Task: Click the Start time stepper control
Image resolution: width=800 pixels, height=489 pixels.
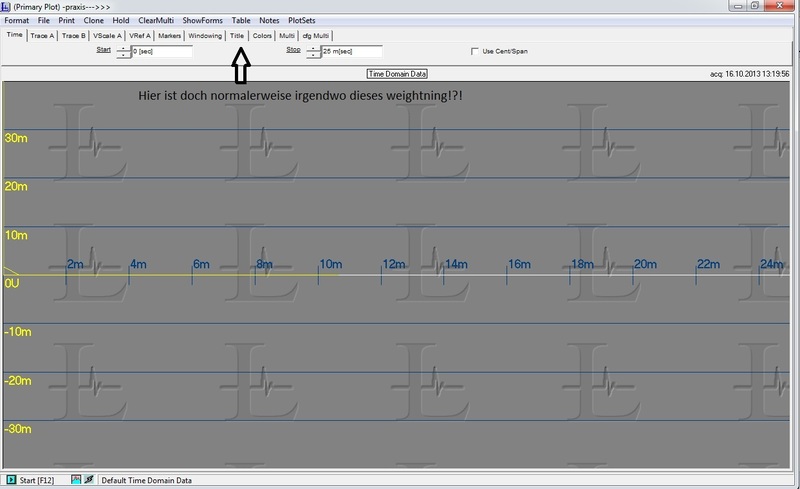Action: tap(123, 51)
